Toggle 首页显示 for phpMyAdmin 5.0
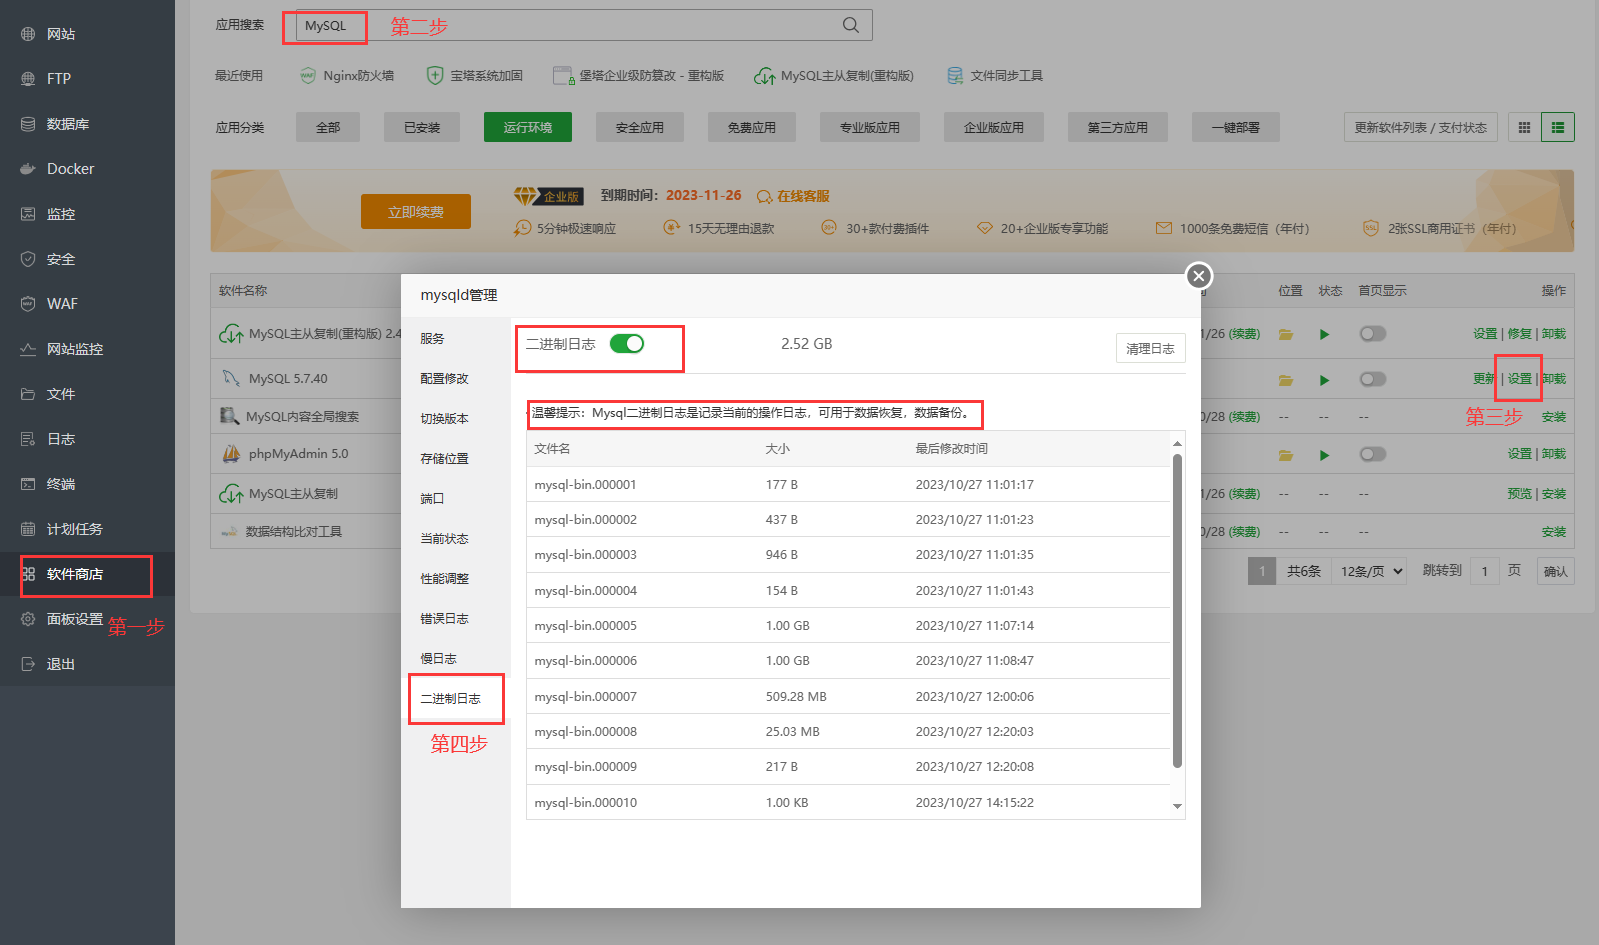 1373,454
